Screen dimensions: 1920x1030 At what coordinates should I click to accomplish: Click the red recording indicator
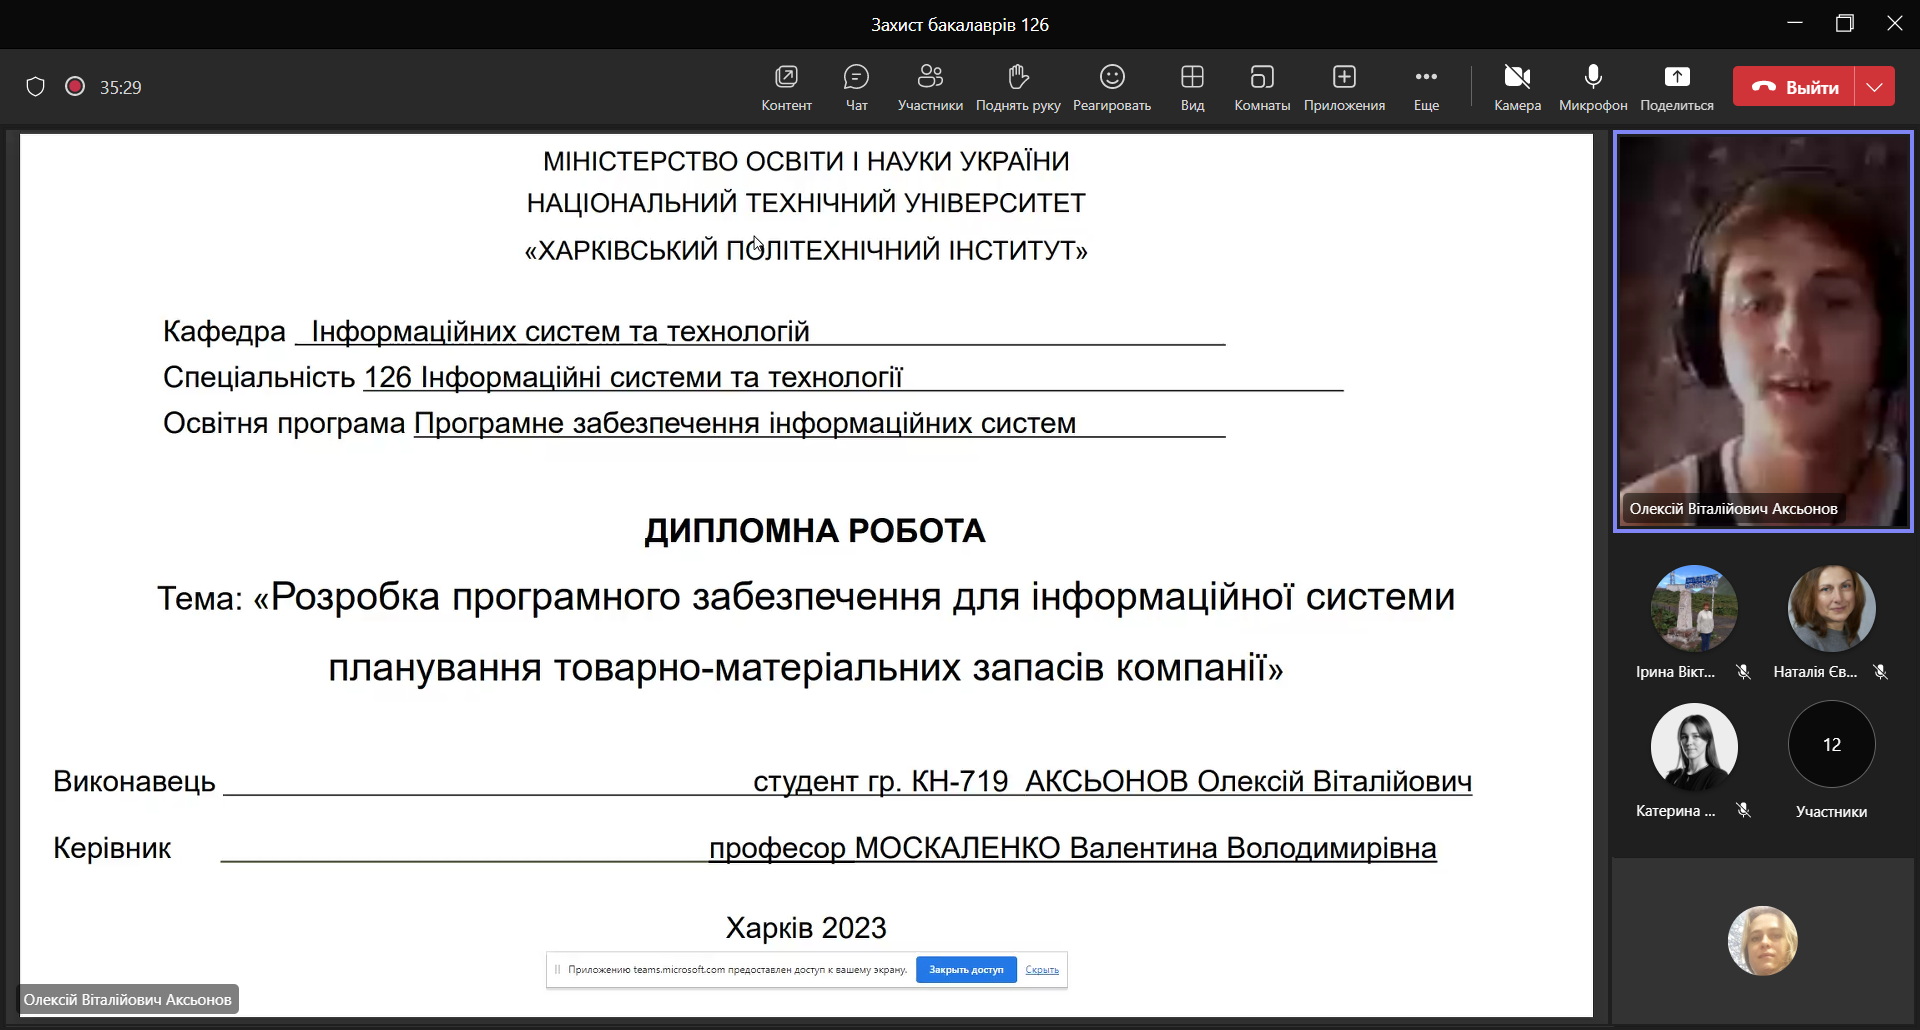coord(74,87)
